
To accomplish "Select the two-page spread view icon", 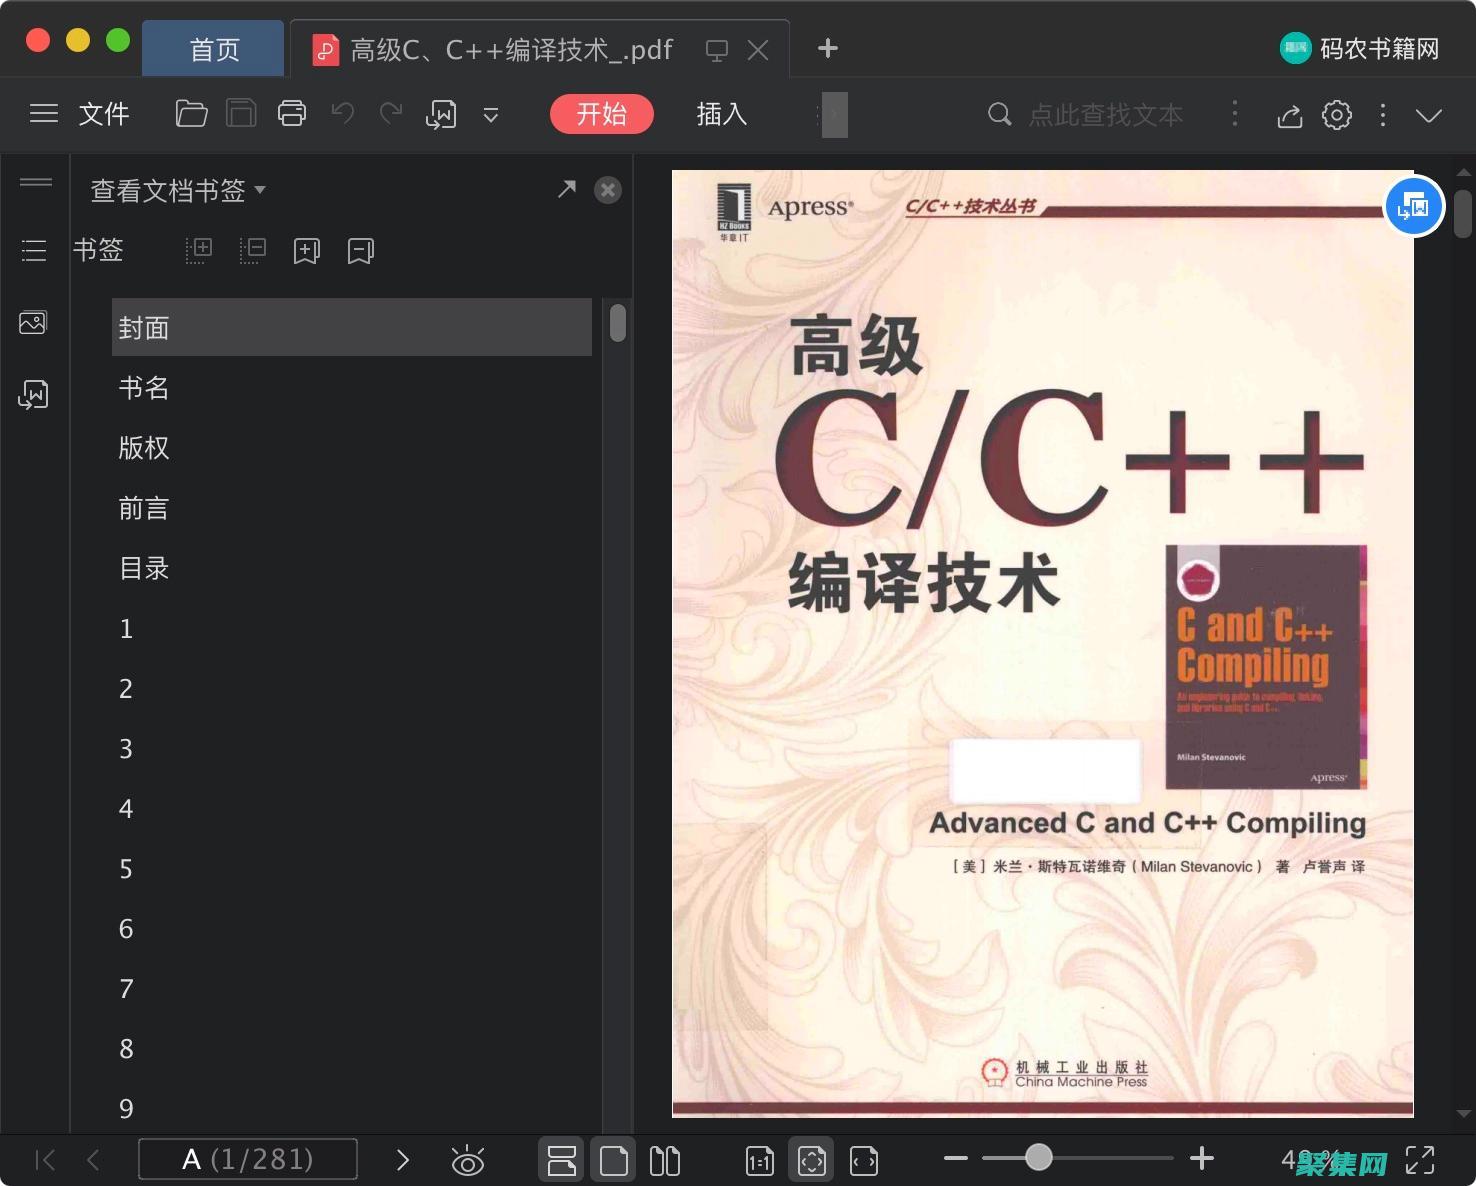I will pos(665,1159).
